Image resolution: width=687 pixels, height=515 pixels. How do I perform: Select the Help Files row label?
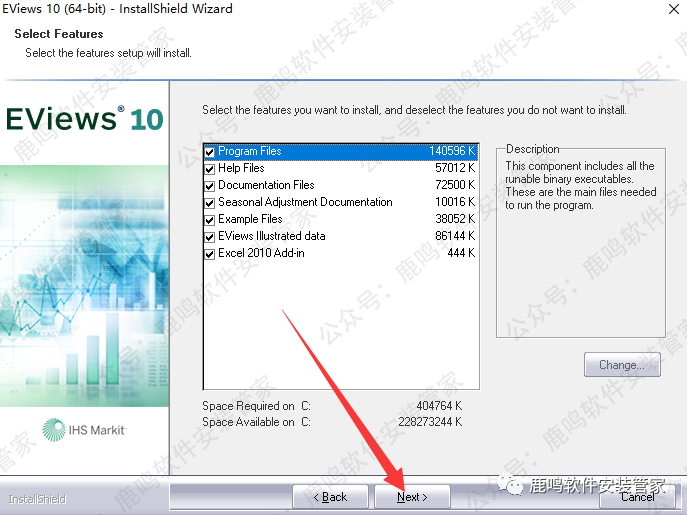click(x=241, y=168)
